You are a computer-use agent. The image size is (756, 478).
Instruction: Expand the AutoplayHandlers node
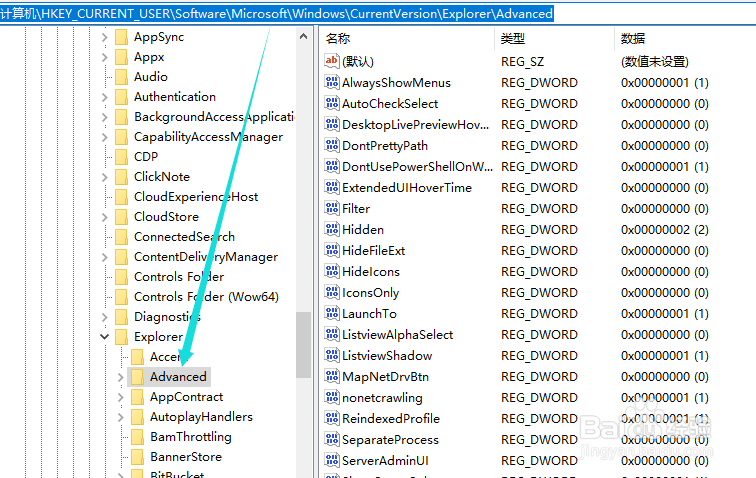pyautogui.click(x=121, y=417)
